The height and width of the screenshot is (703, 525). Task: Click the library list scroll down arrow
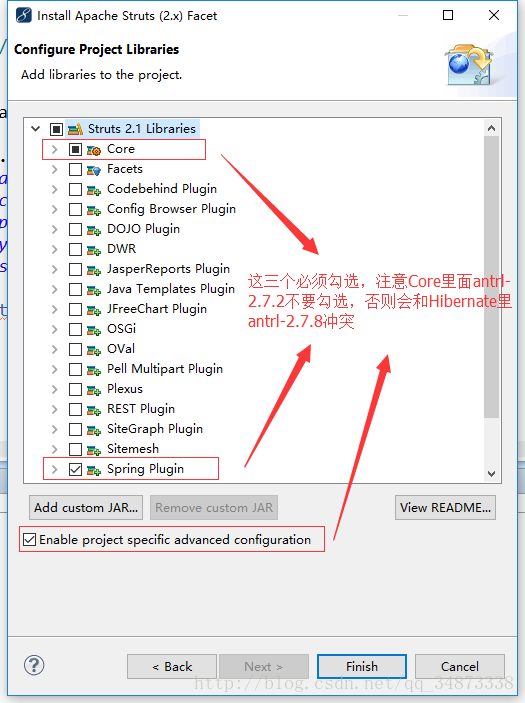(x=491, y=473)
